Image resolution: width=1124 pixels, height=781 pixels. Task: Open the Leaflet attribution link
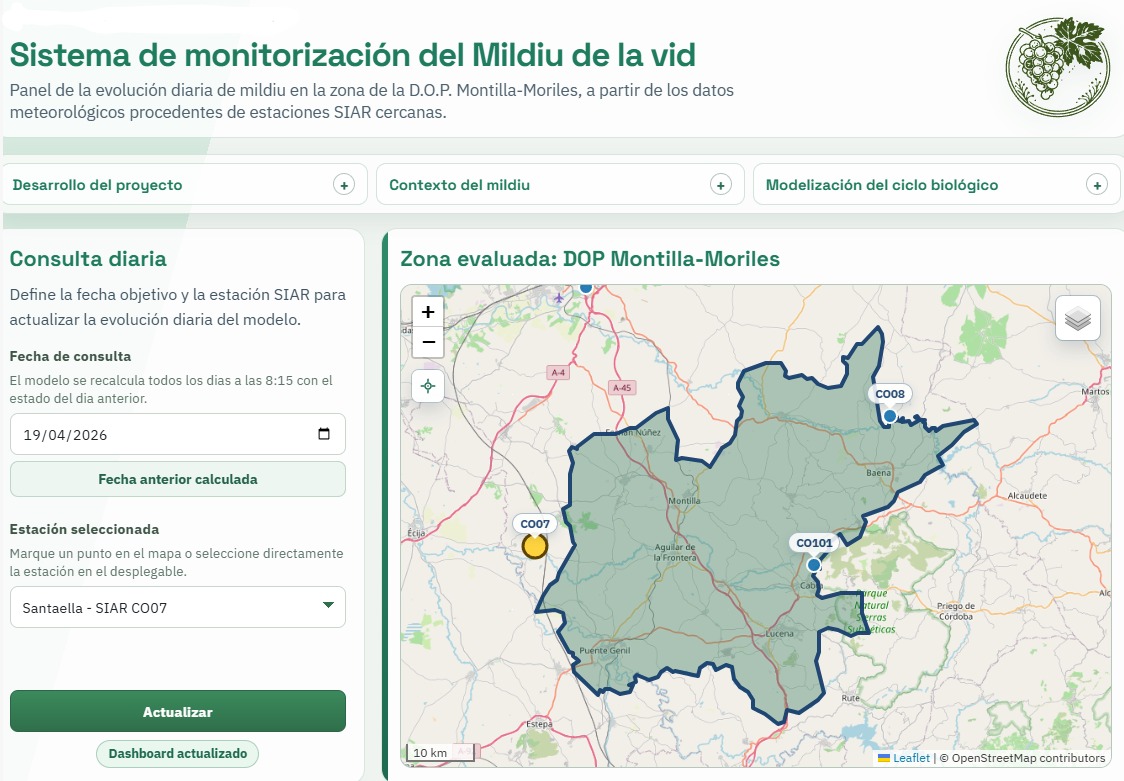(x=911, y=758)
